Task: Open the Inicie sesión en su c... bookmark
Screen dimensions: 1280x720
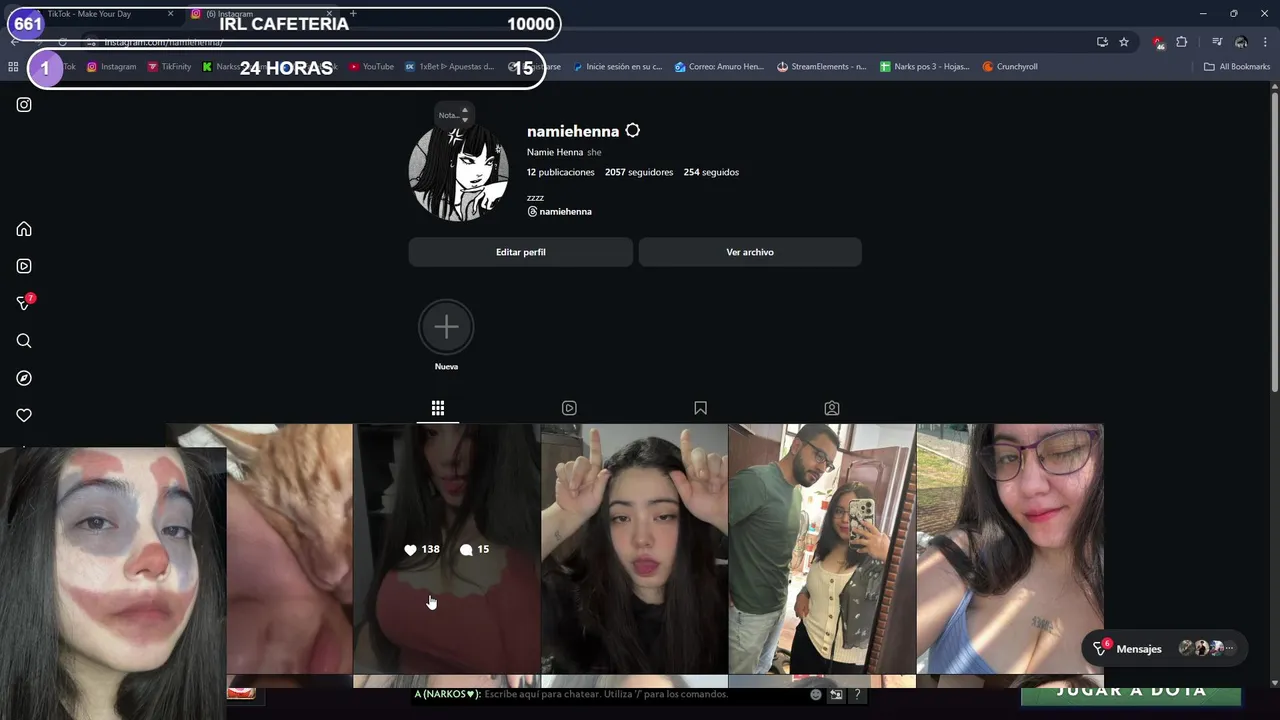Action: pyautogui.click(x=617, y=67)
